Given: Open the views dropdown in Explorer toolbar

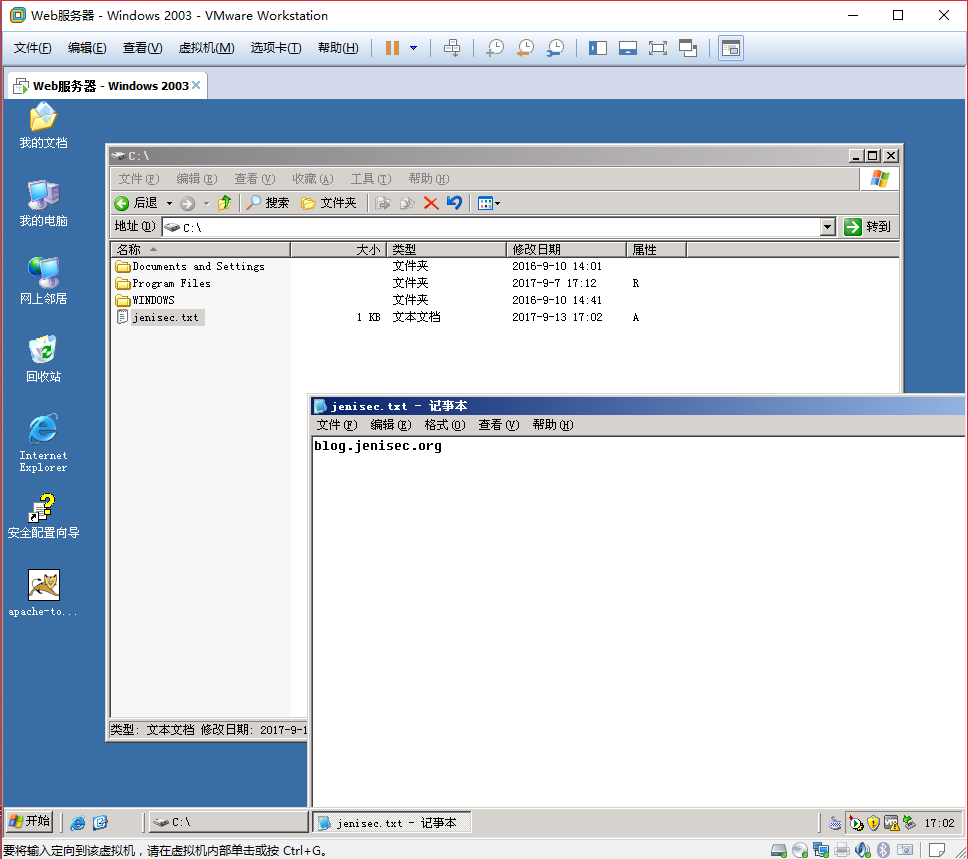Looking at the screenshot, I should click(488, 203).
